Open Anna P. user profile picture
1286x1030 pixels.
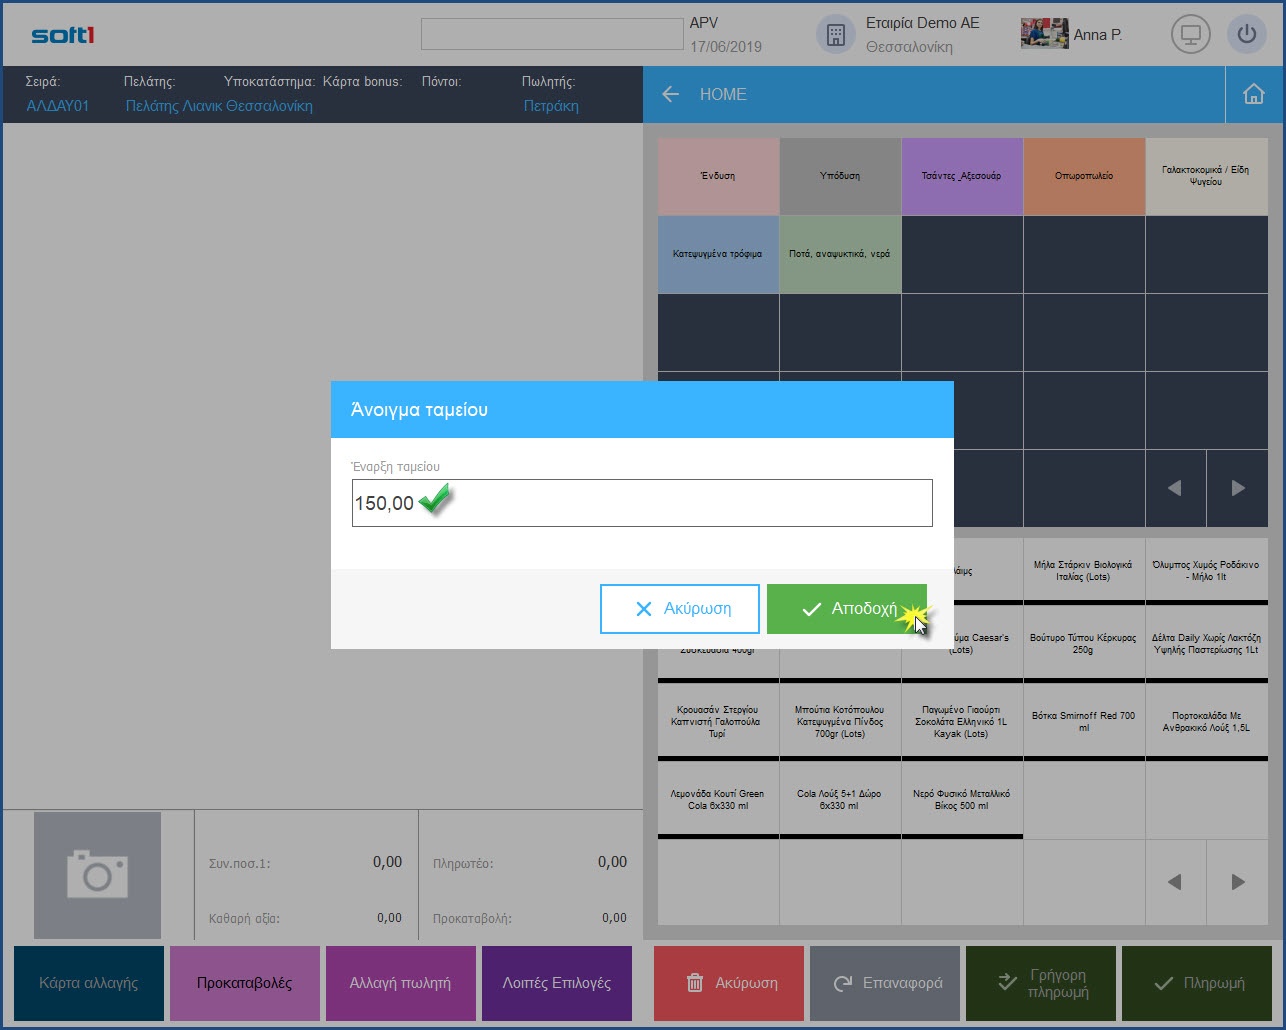click(x=1044, y=34)
